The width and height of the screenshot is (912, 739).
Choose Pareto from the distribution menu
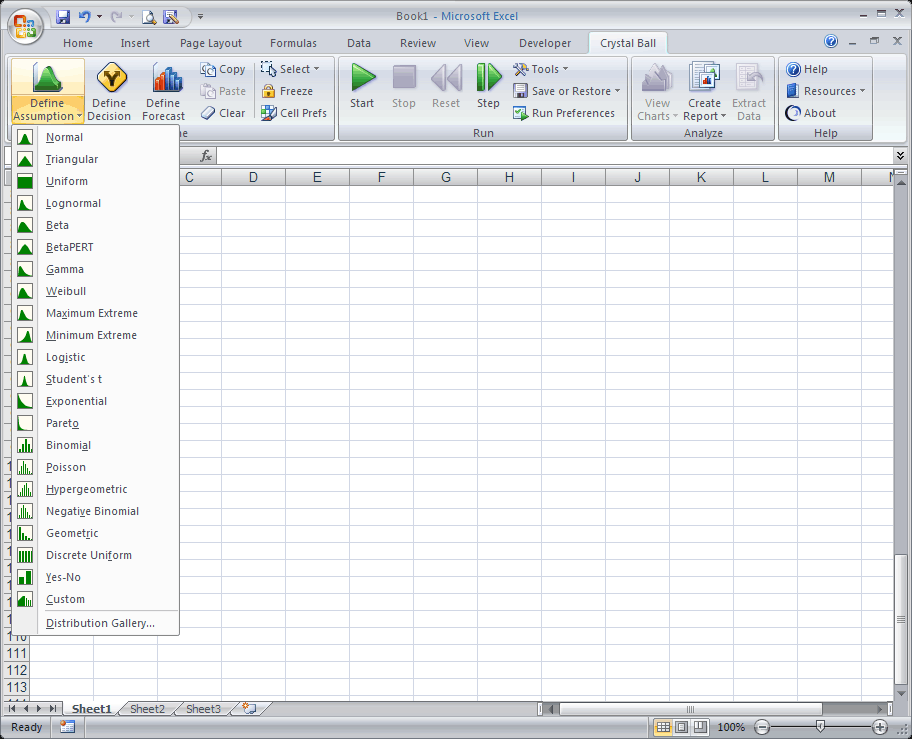(x=62, y=423)
